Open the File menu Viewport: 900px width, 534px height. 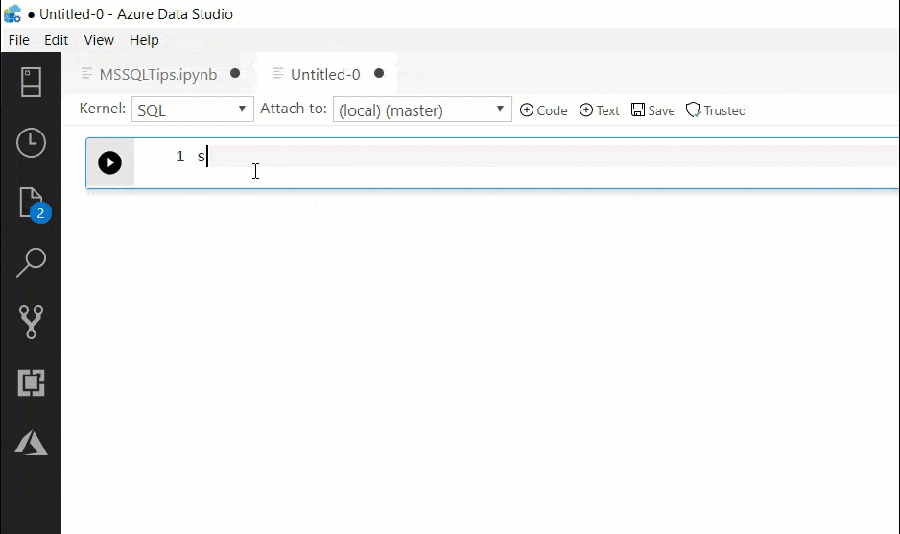point(19,40)
